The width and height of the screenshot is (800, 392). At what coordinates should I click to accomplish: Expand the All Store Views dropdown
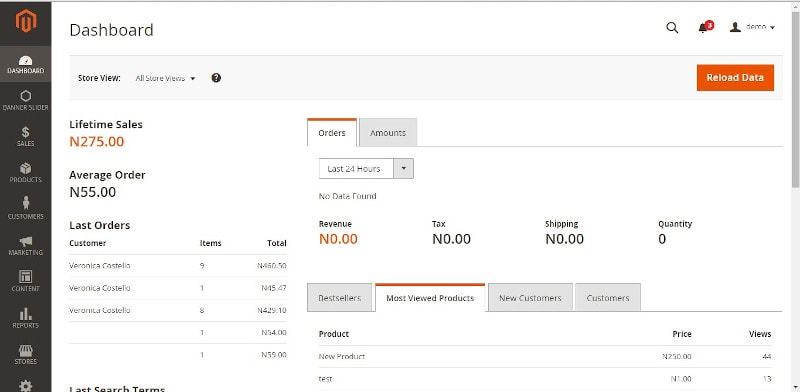[x=165, y=78]
